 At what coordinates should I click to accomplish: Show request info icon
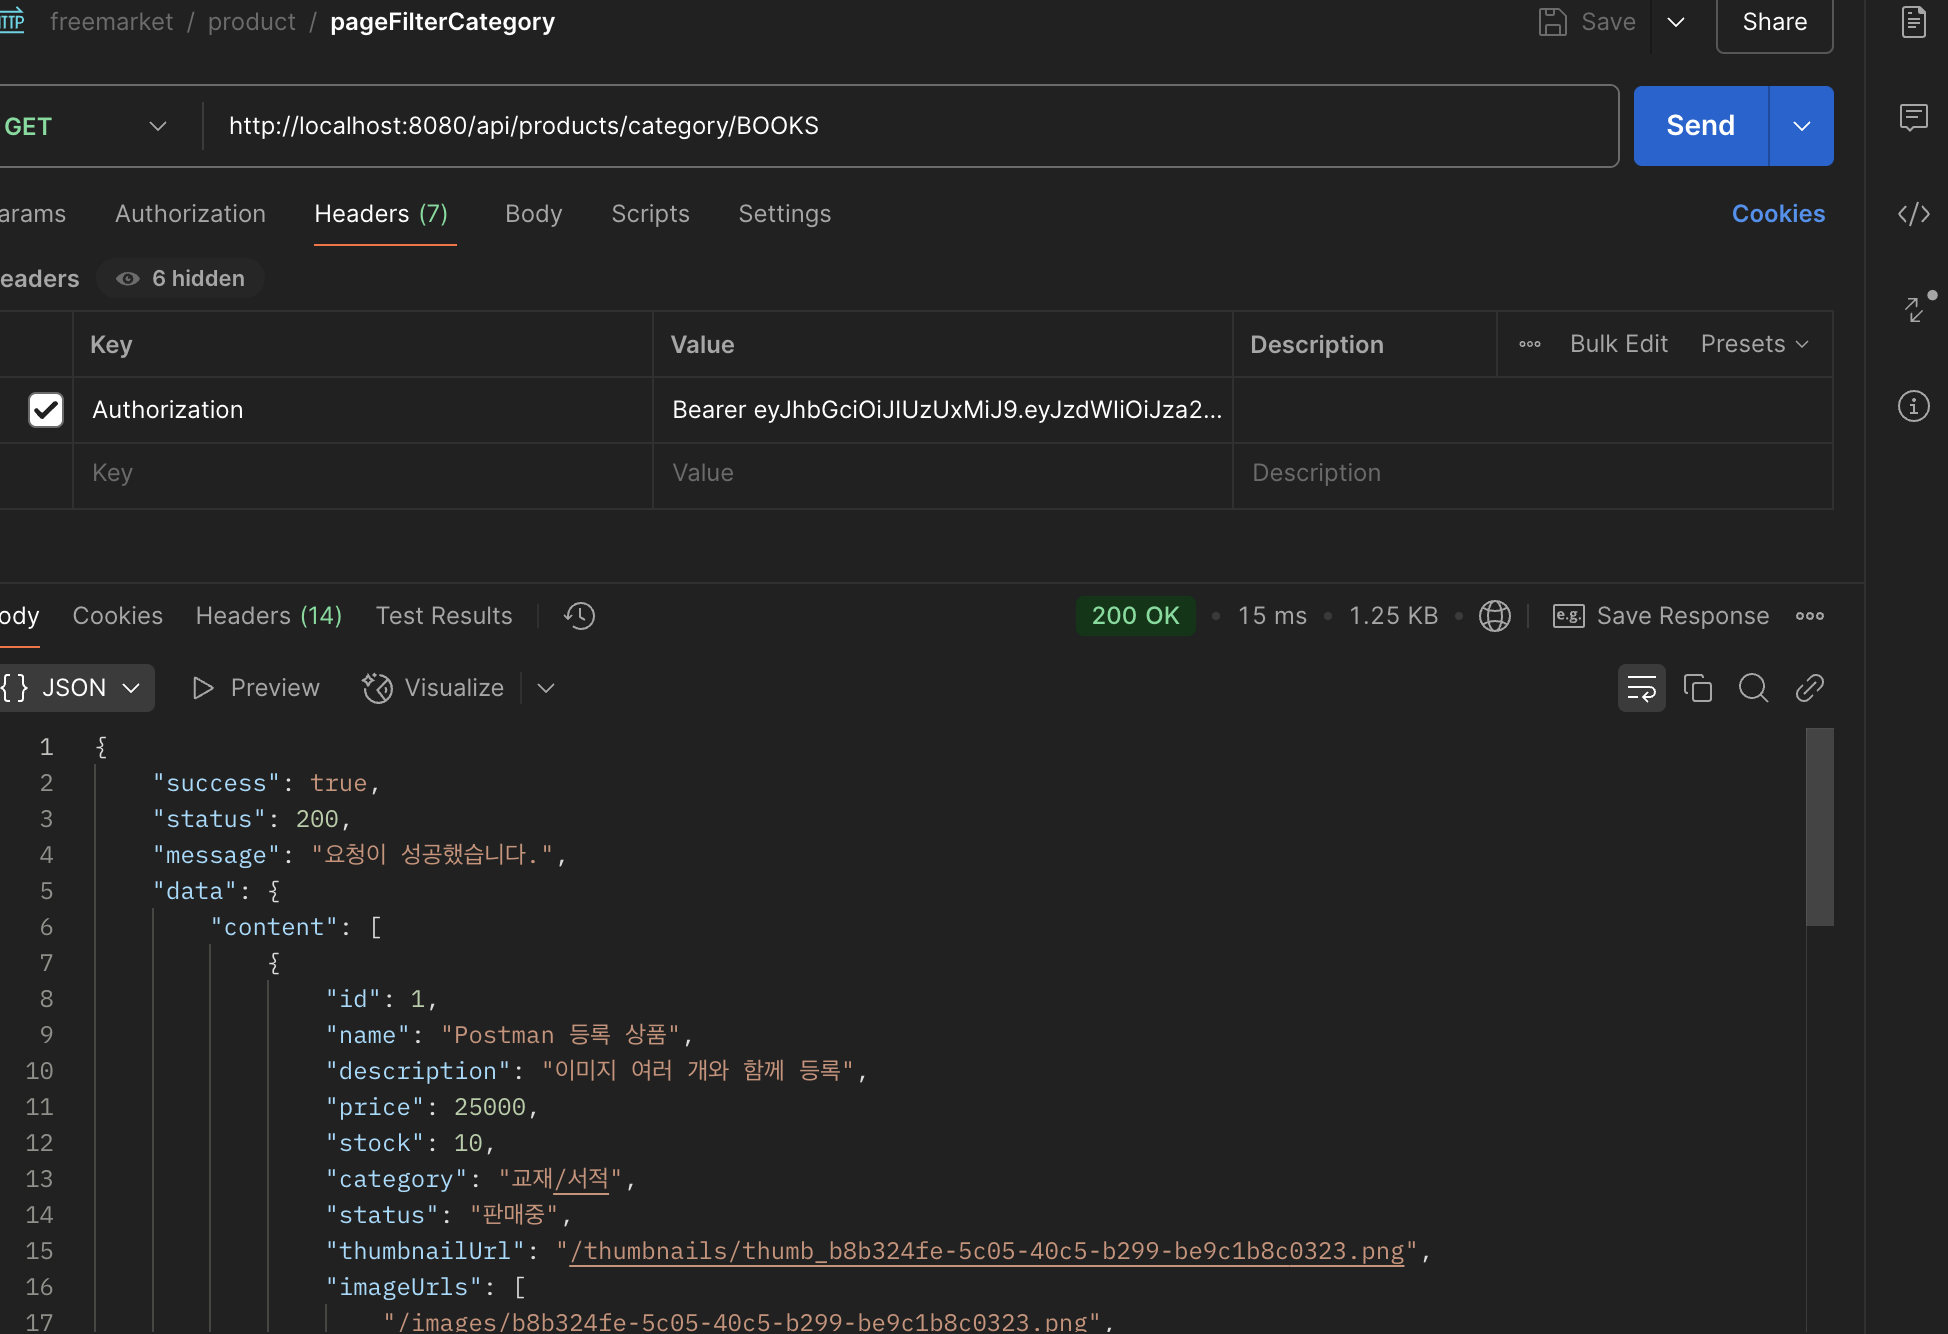point(1913,406)
